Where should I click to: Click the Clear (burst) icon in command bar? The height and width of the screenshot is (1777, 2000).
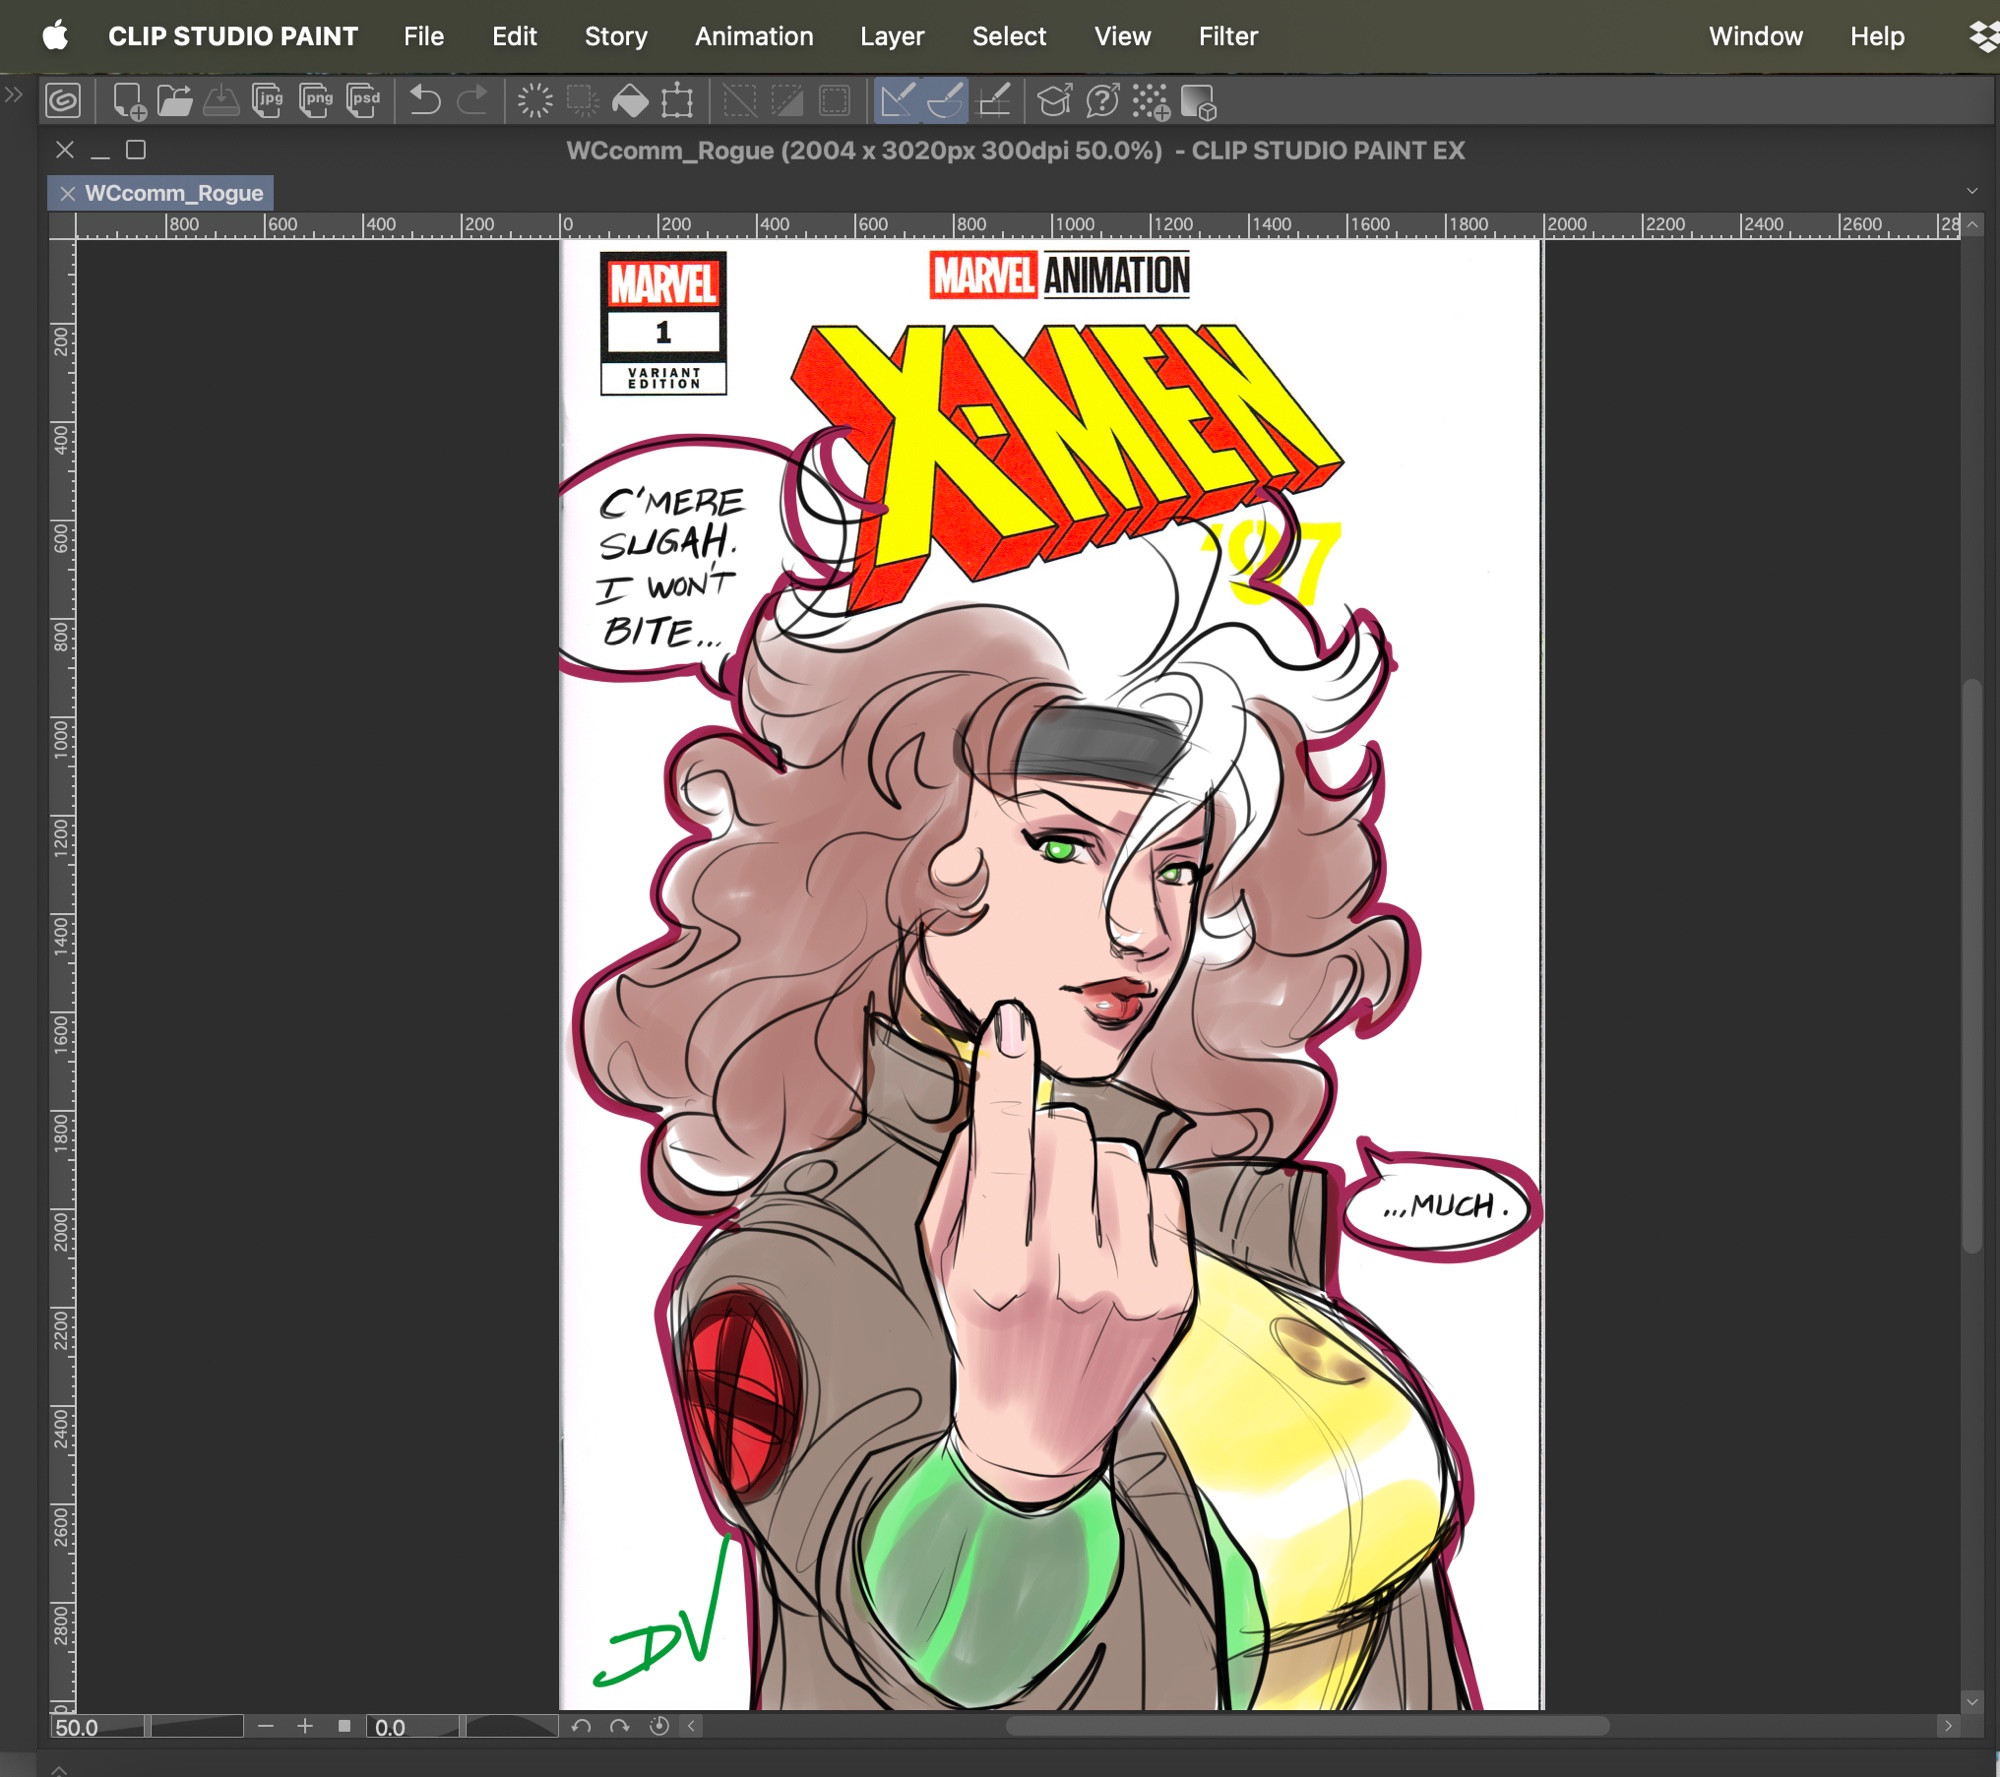[x=535, y=101]
